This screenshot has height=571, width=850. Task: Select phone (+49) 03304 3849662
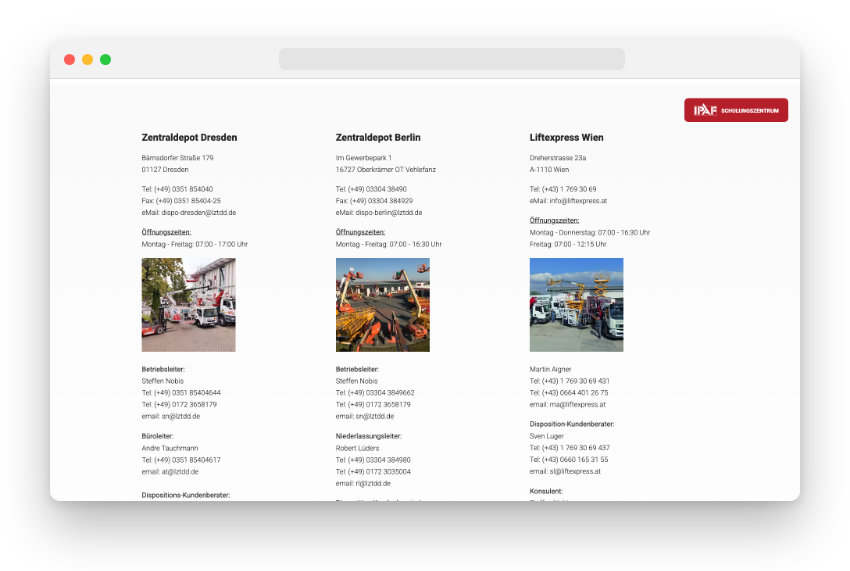point(381,393)
